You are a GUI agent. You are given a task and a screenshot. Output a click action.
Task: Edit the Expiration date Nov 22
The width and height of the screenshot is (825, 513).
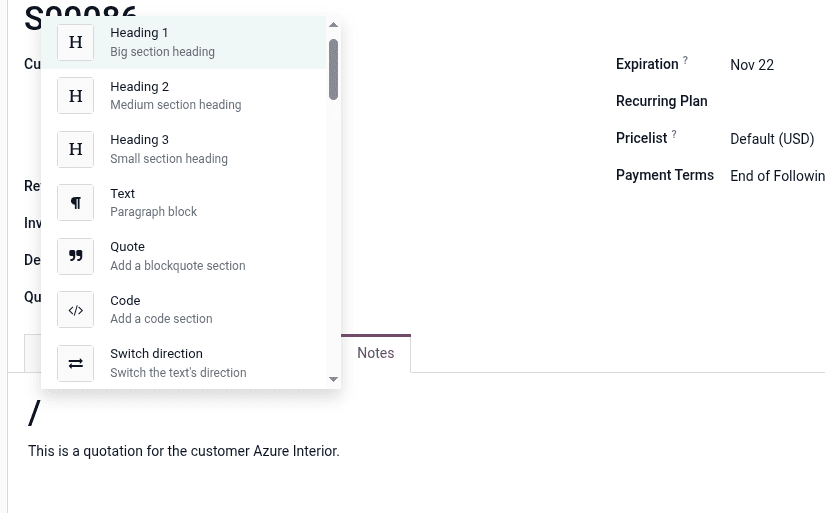pyautogui.click(x=752, y=65)
